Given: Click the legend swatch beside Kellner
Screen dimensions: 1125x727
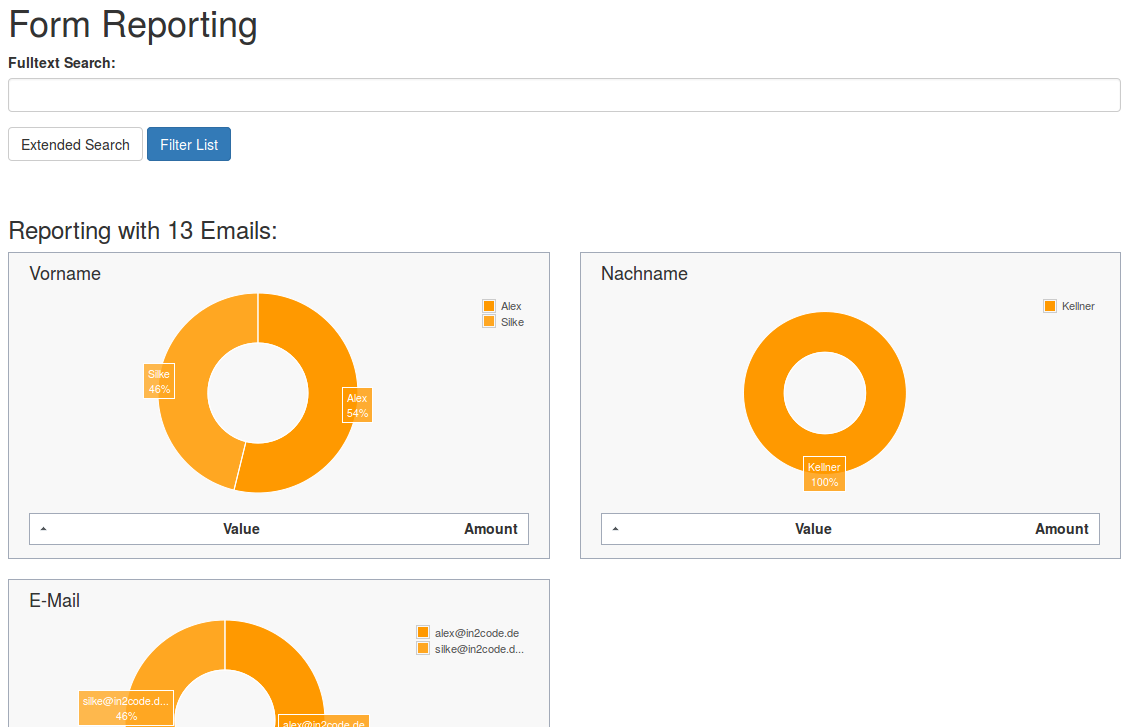Looking at the screenshot, I should 1050,306.
